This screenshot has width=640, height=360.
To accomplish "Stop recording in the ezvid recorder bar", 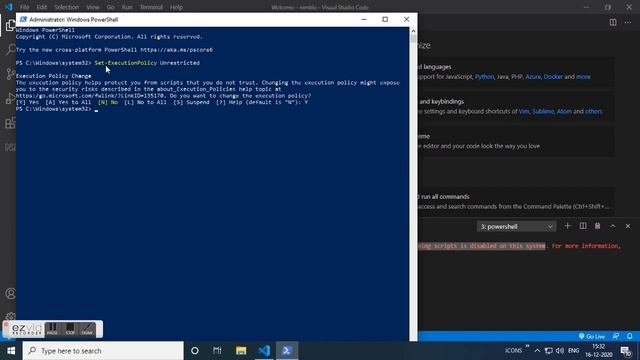I will click(x=70, y=329).
